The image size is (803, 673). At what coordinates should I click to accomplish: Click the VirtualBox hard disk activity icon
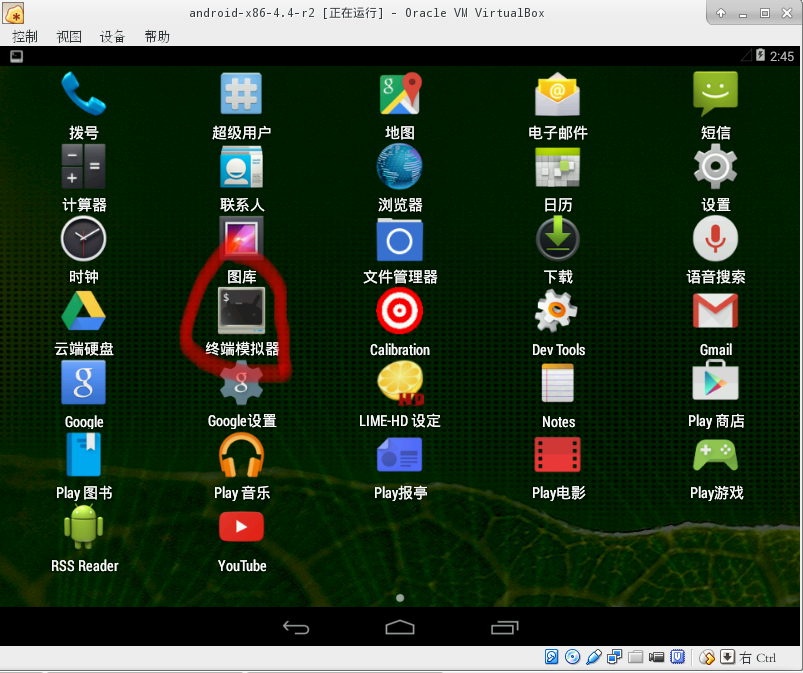pos(552,657)
